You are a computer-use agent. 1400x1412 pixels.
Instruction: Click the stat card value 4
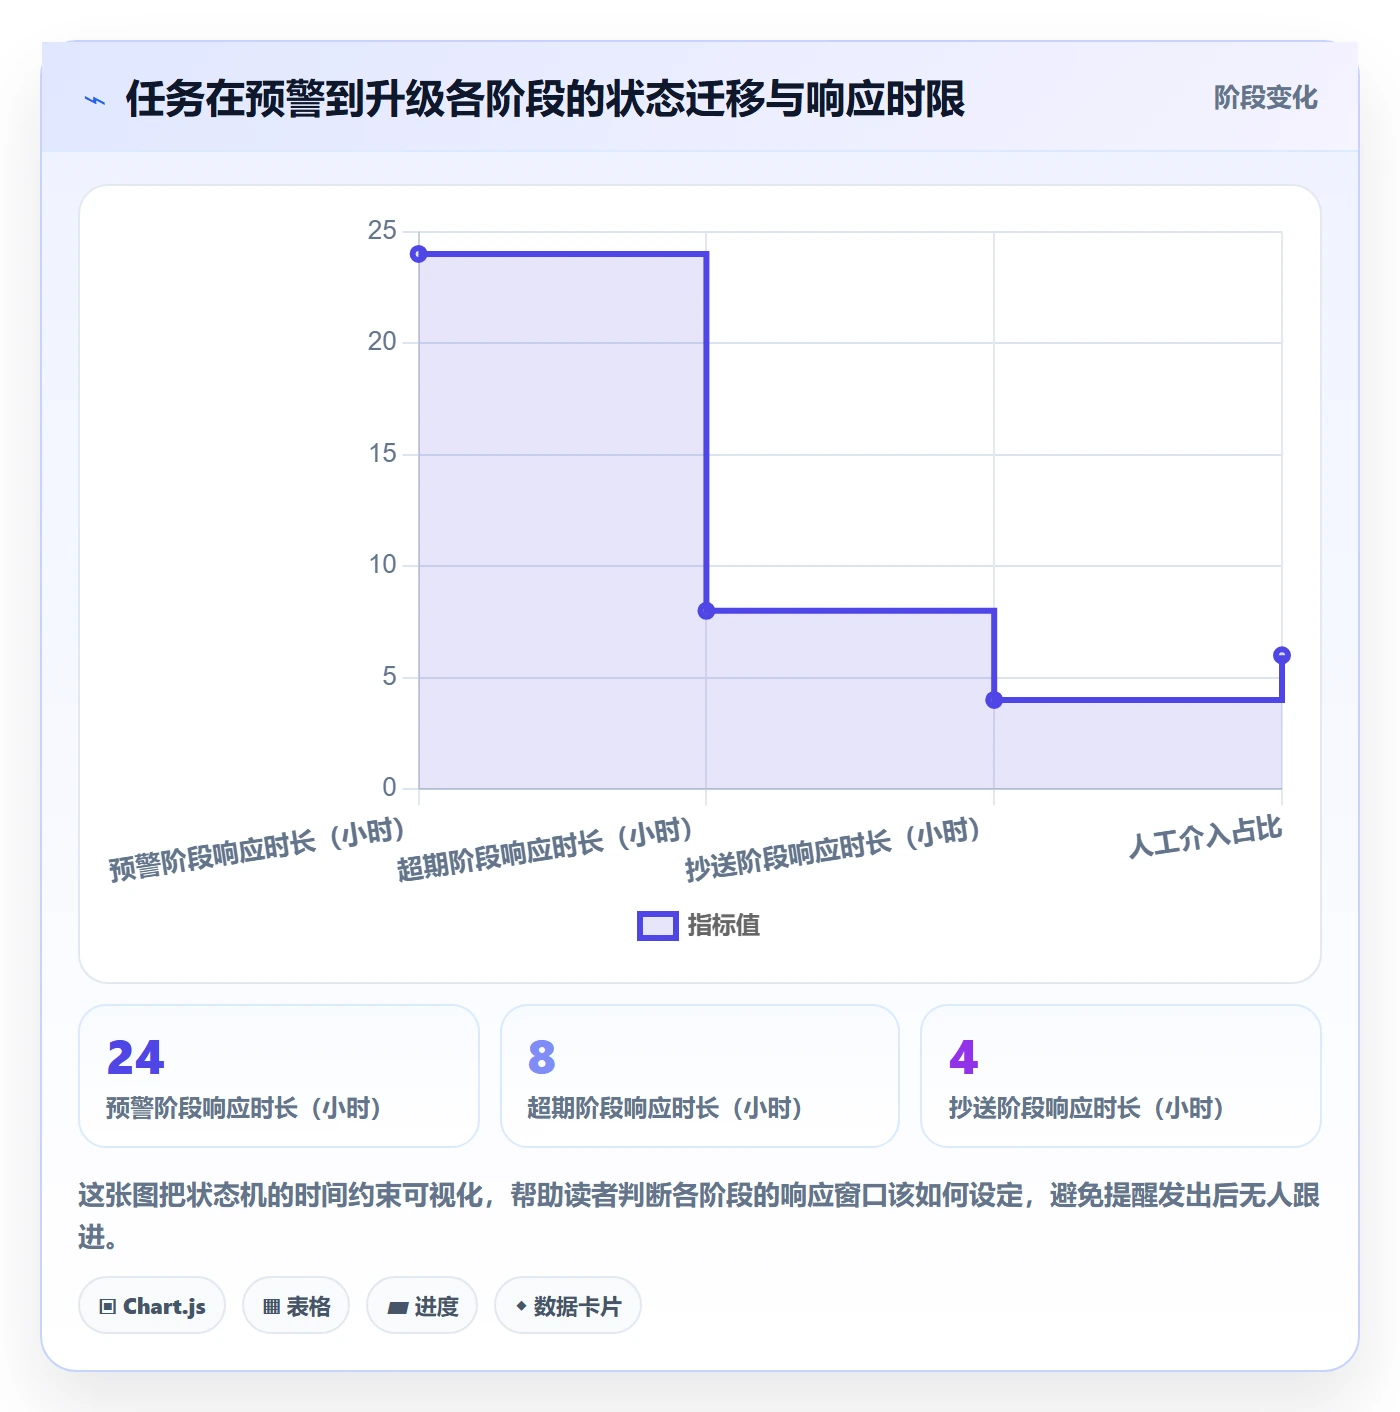pyautogui.click(x=963, y=1058)
